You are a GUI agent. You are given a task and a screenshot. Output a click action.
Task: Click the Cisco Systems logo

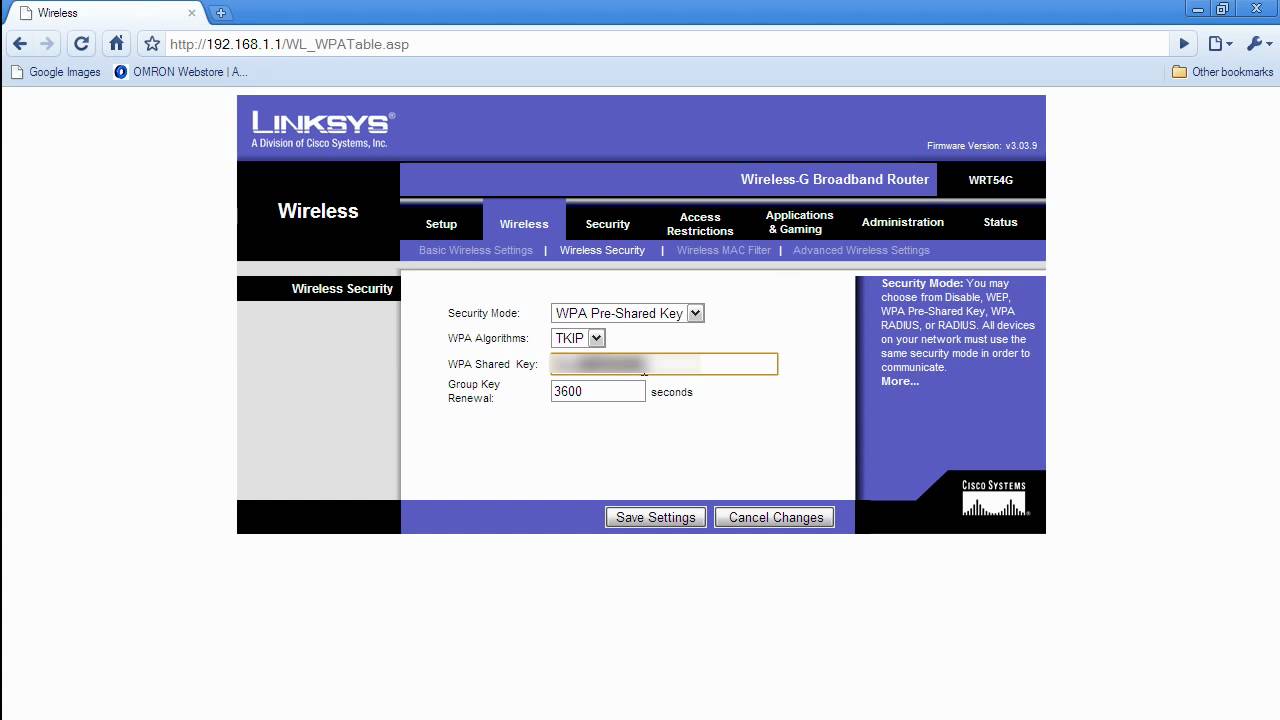click(x=994, y=498)
